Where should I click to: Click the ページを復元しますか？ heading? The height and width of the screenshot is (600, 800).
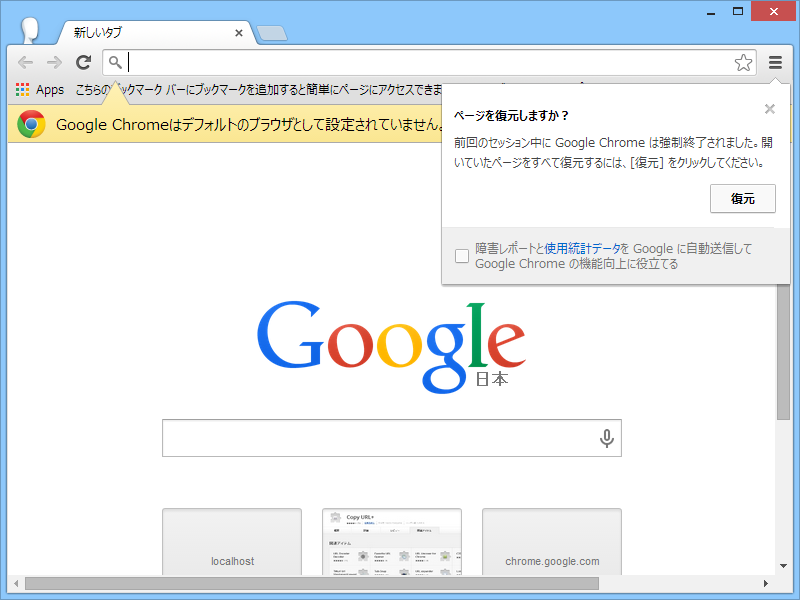[x=511, y=116]
